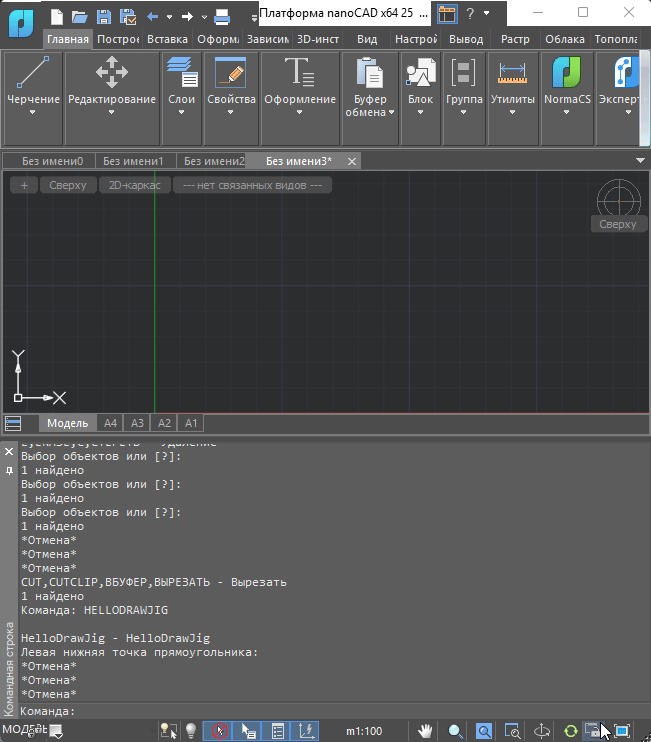Screen dimensions: 651x742
Task: Open the Сверху view dropdown in viewport
Action: click(x=68, y=185)
